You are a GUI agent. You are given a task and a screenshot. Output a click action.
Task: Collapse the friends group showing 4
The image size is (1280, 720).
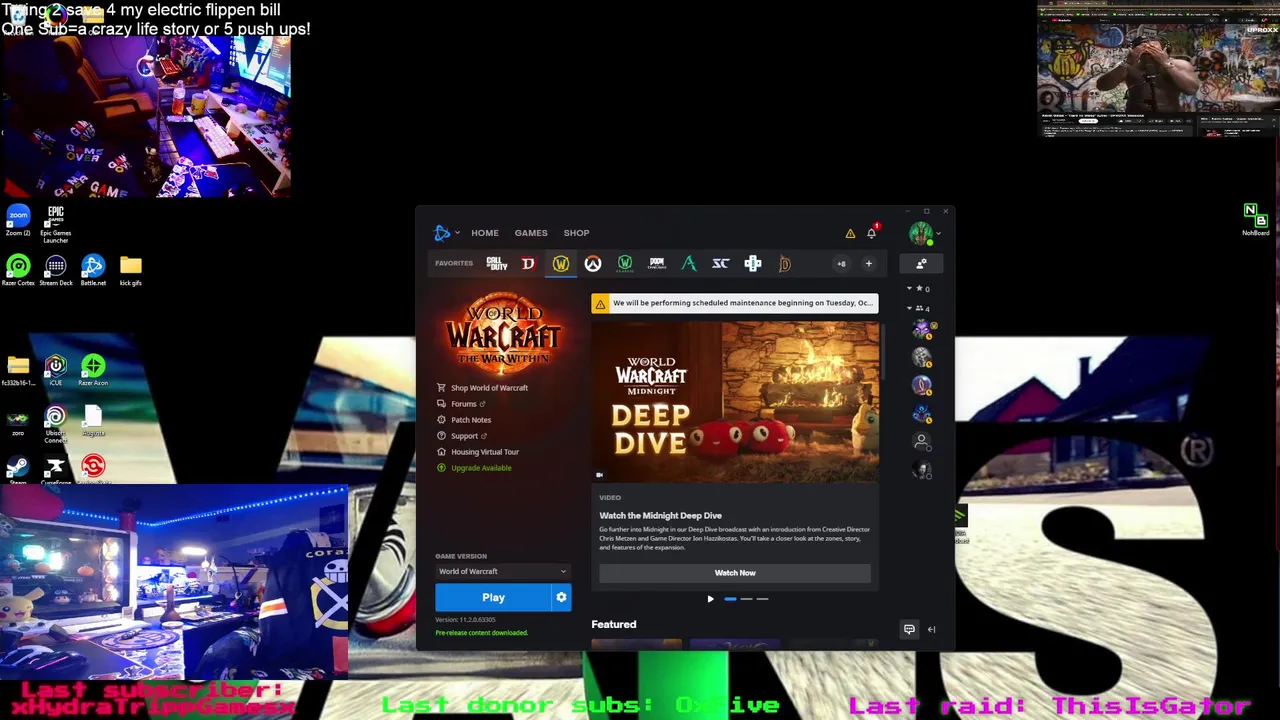[918, 309]
